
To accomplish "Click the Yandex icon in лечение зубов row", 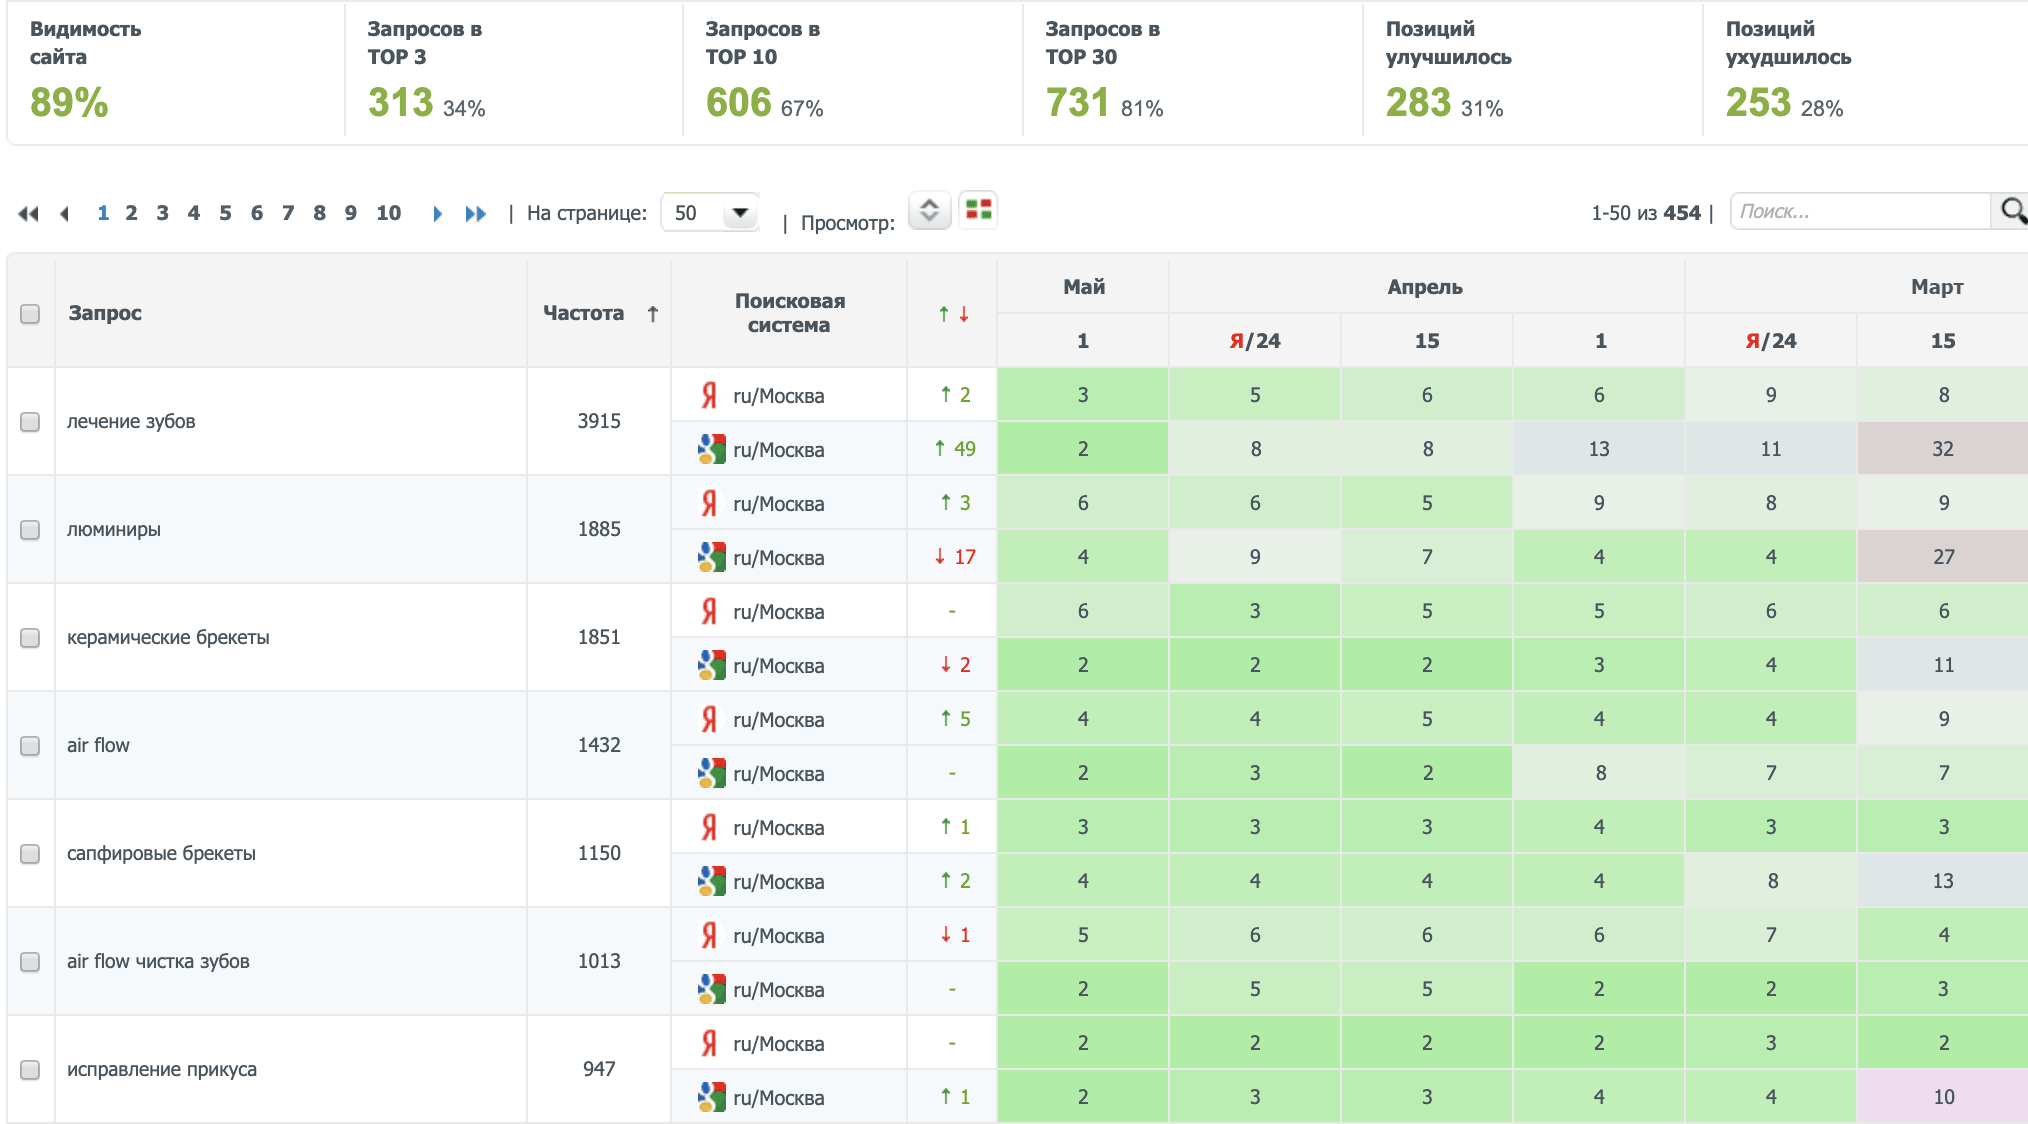I will coord(709,395).
